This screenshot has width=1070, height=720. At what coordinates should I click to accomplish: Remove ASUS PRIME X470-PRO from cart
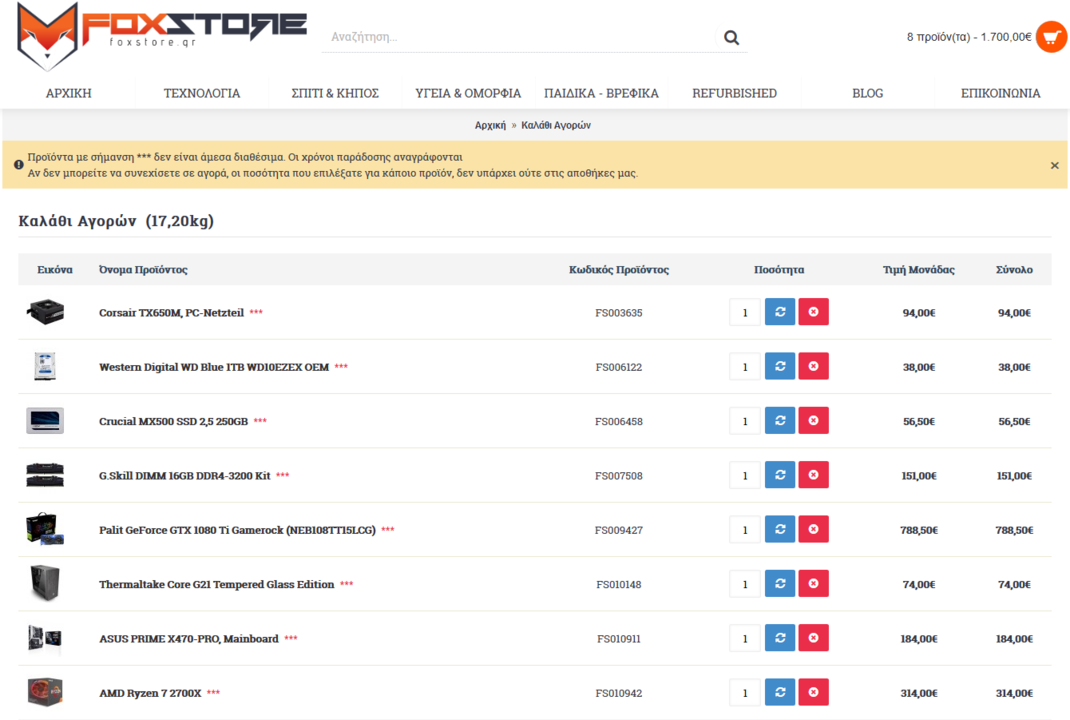click(813, 638)
